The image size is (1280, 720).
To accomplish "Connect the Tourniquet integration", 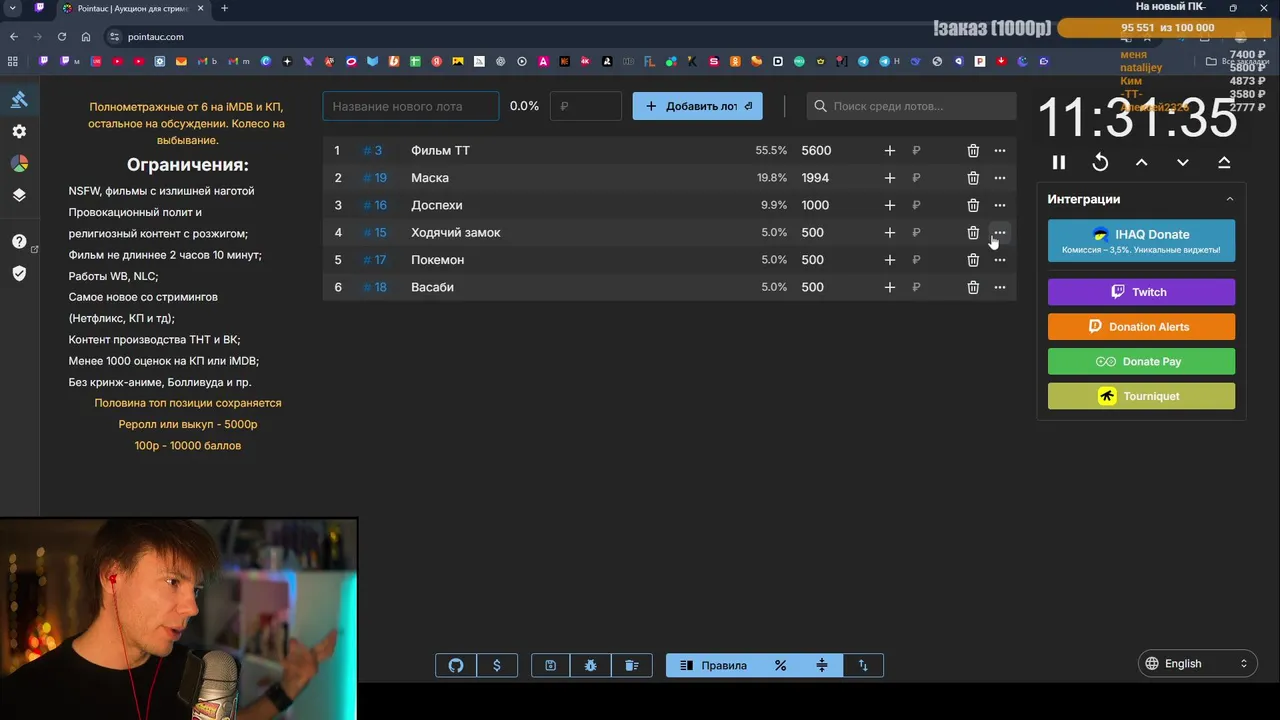I will coord(1141,396).
